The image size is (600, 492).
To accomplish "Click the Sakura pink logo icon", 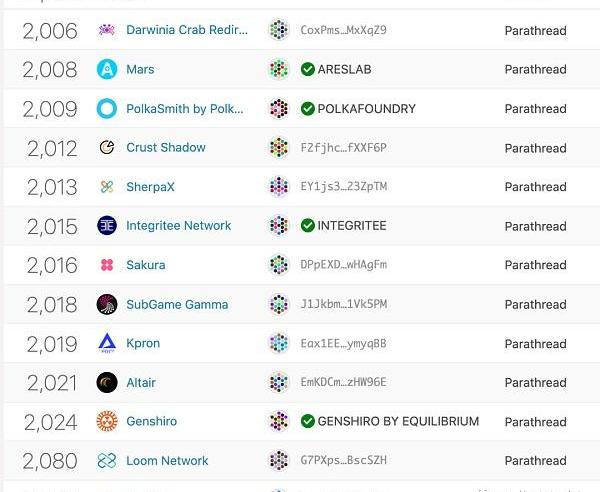I will (x=107, y=265).
